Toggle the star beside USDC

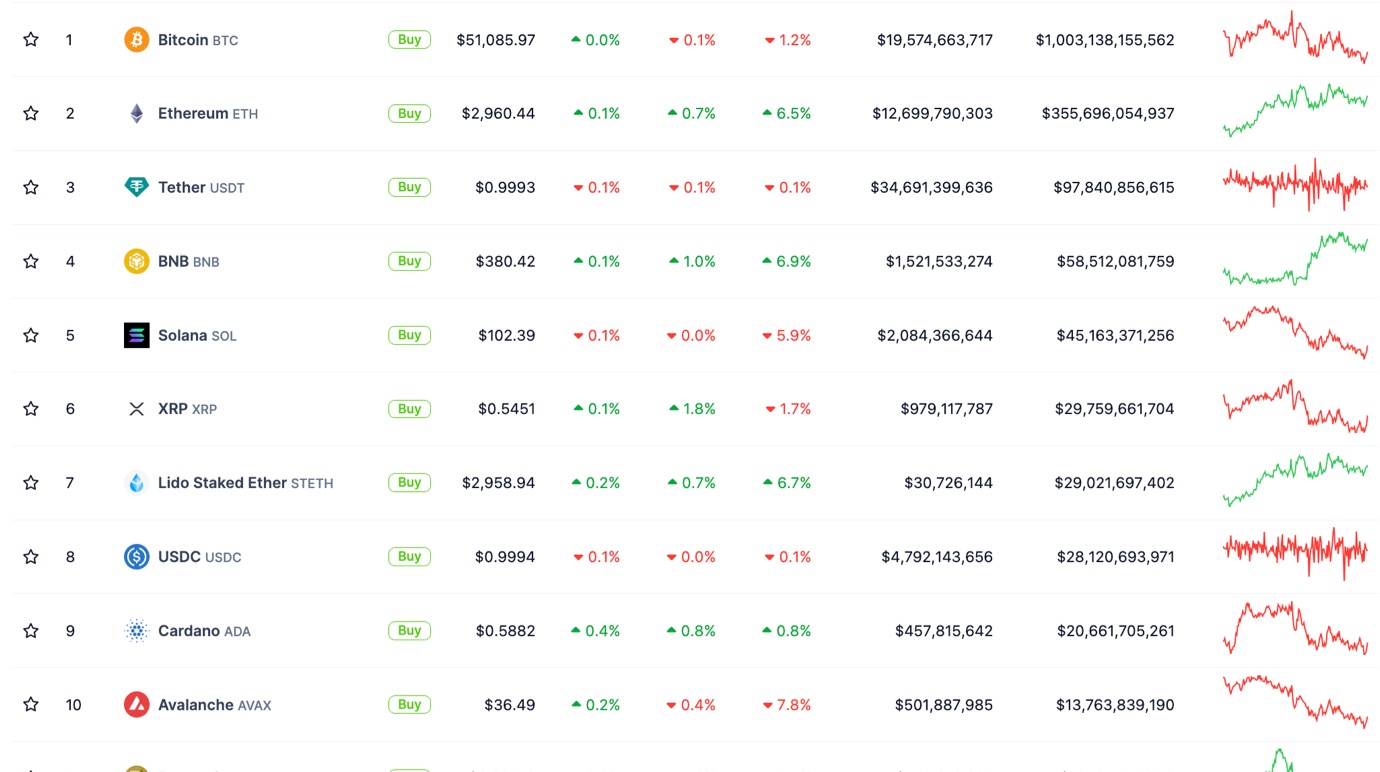point(31,557)
